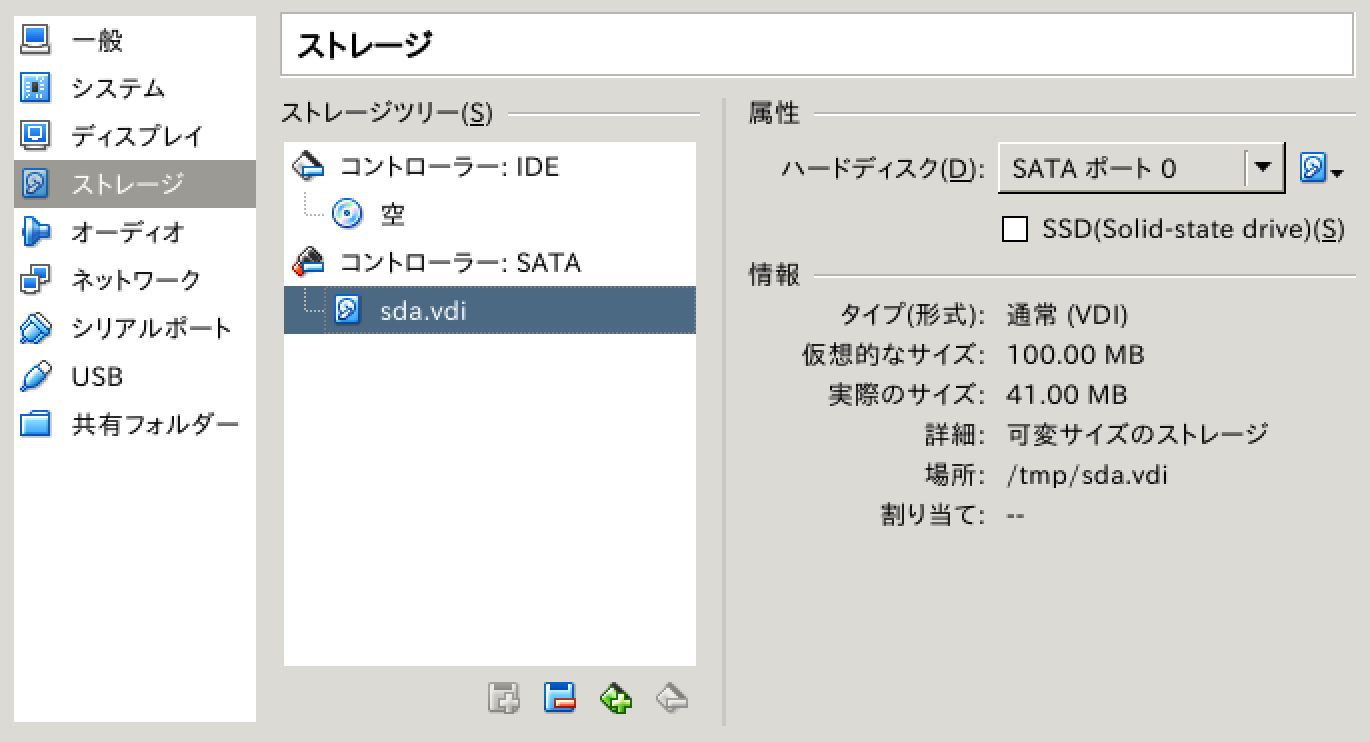Click the remove controller icon

(560, 697)
